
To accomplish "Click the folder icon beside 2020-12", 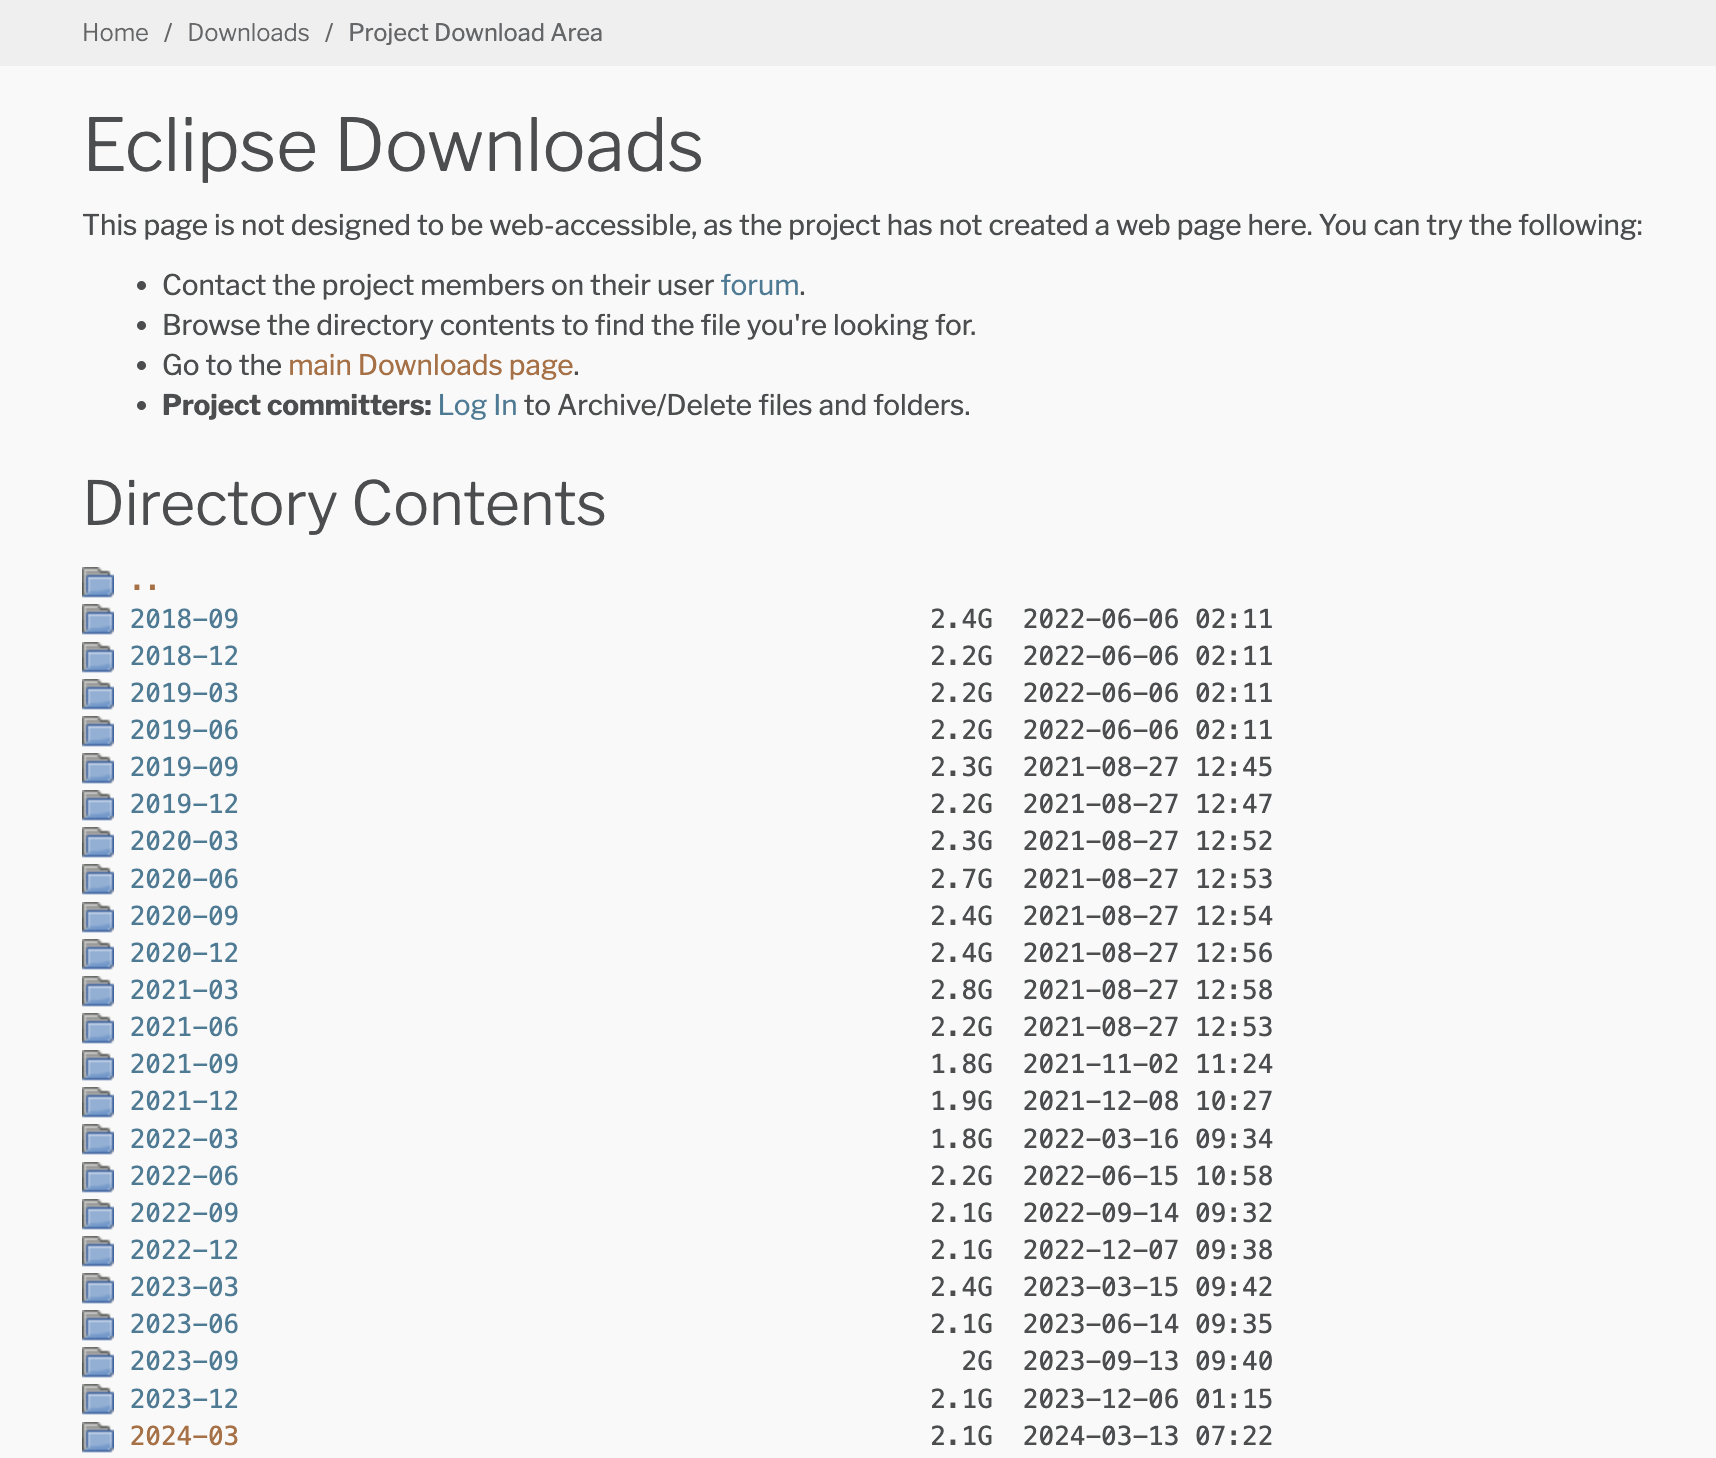I will click(98, 953).
